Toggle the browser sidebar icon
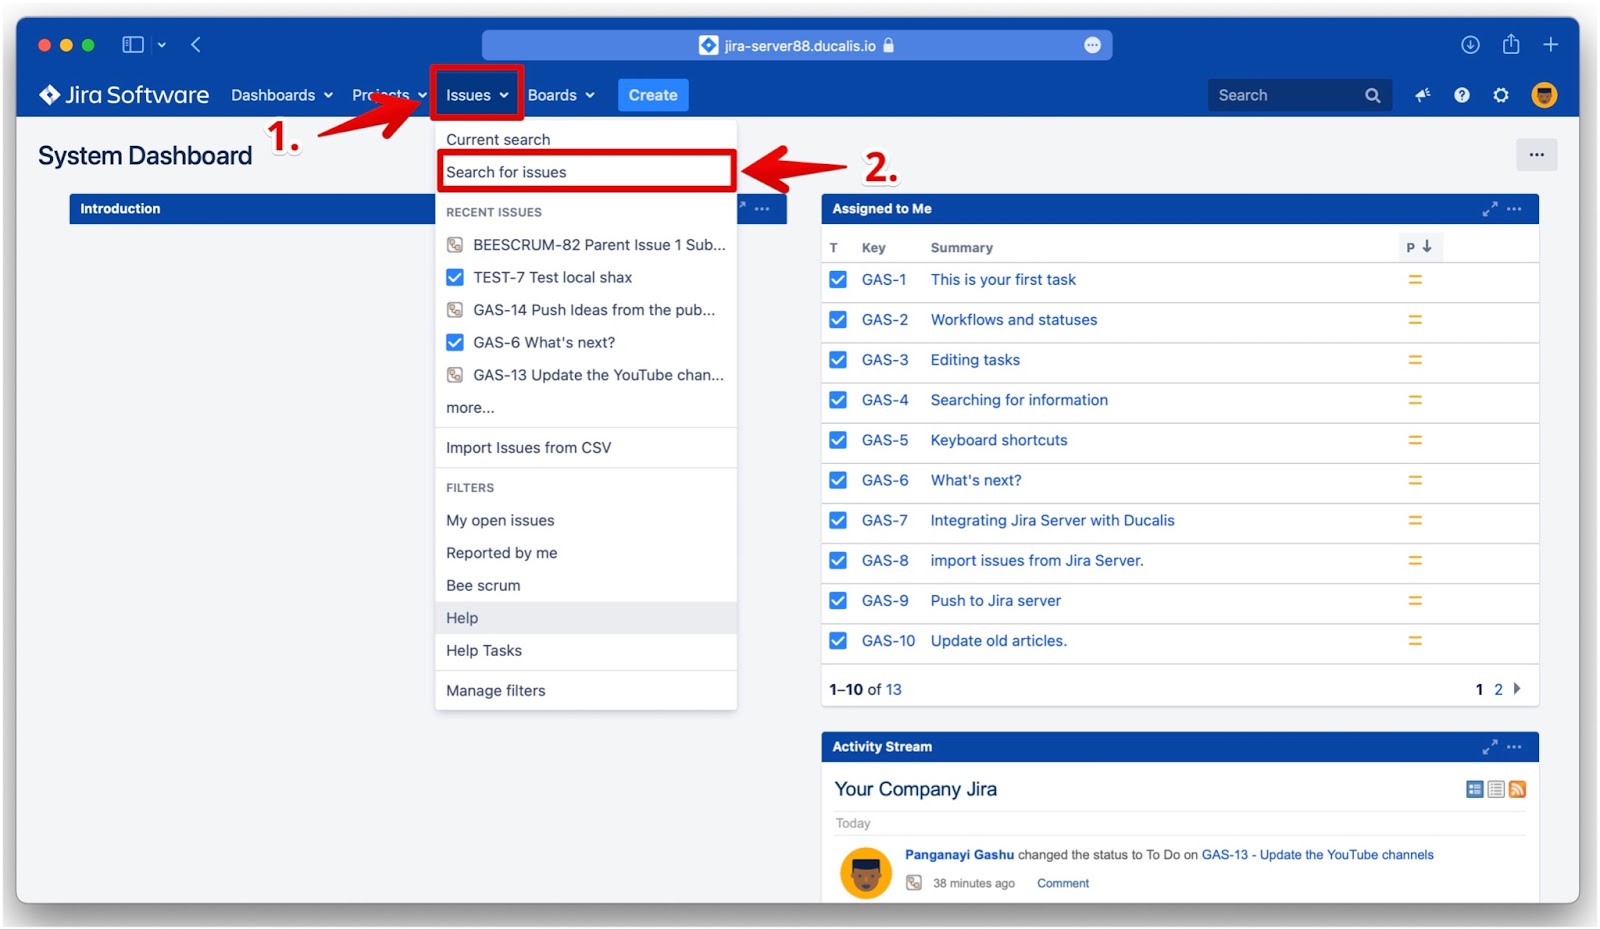1600x930 pixels. point(133,45)
